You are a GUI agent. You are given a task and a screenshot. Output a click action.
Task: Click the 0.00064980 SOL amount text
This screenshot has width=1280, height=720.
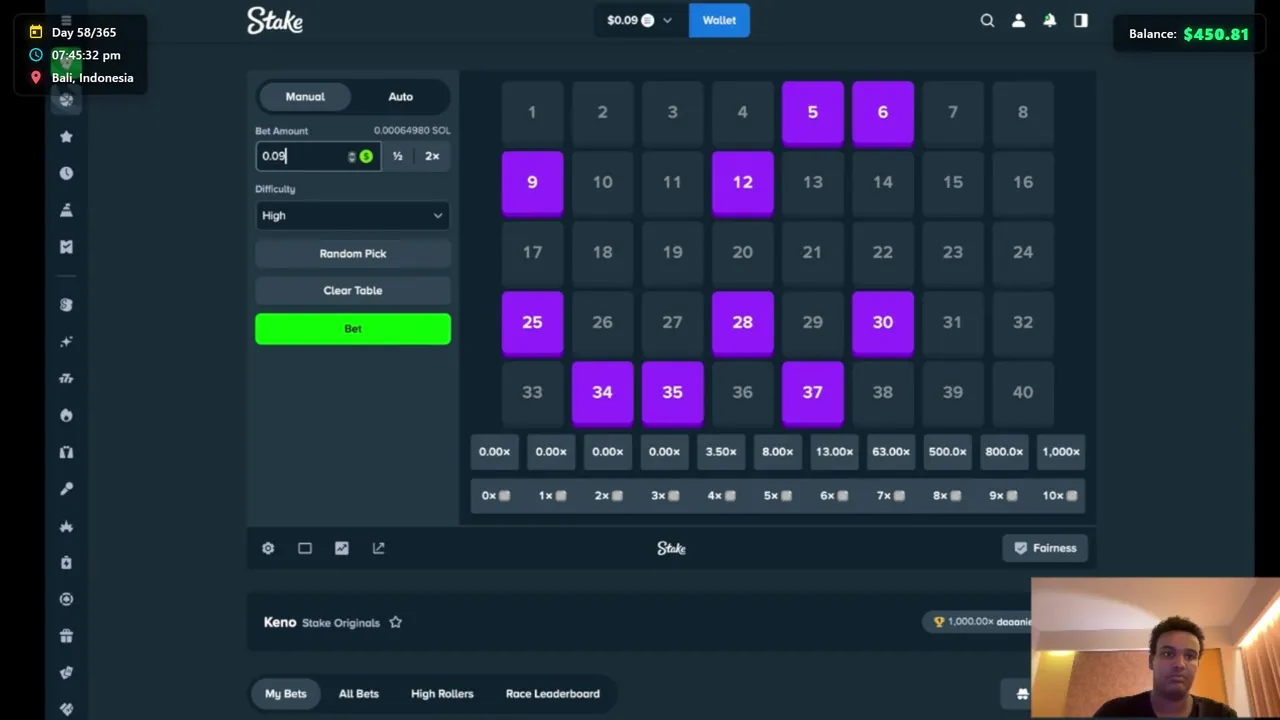(412, 131)
